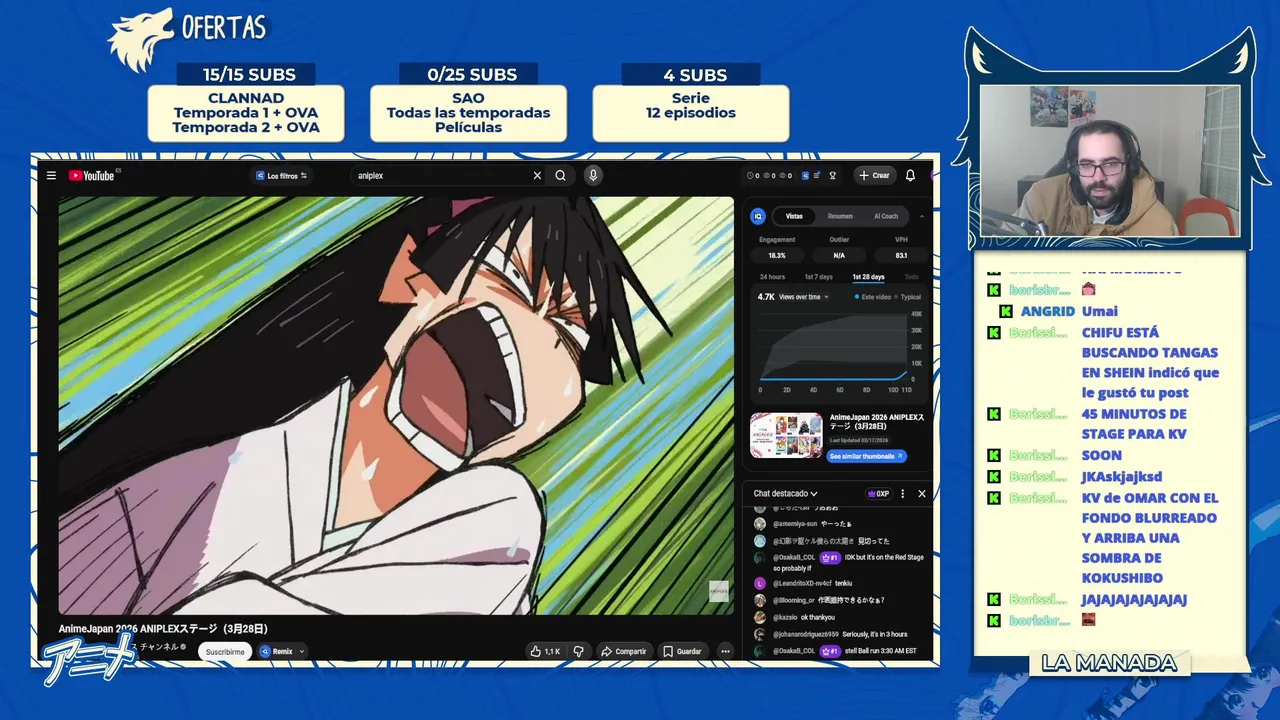Click the 0XP crown badge in chat
Screen dimensions: 1280x720
(x=878, y=494)
